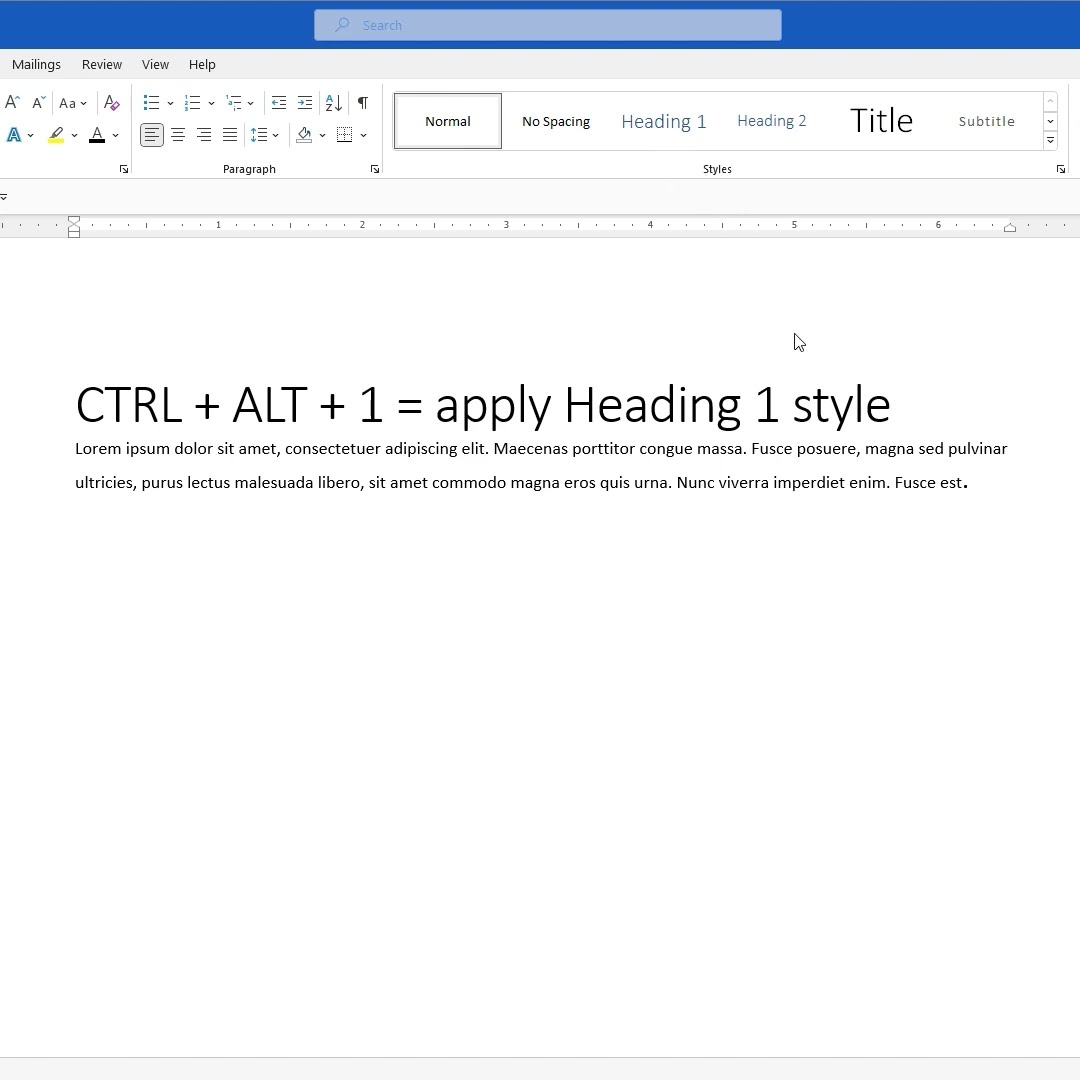Toggle Show/Hide paragraph marks
The image size is (1080, 1080).
[363, 103]
